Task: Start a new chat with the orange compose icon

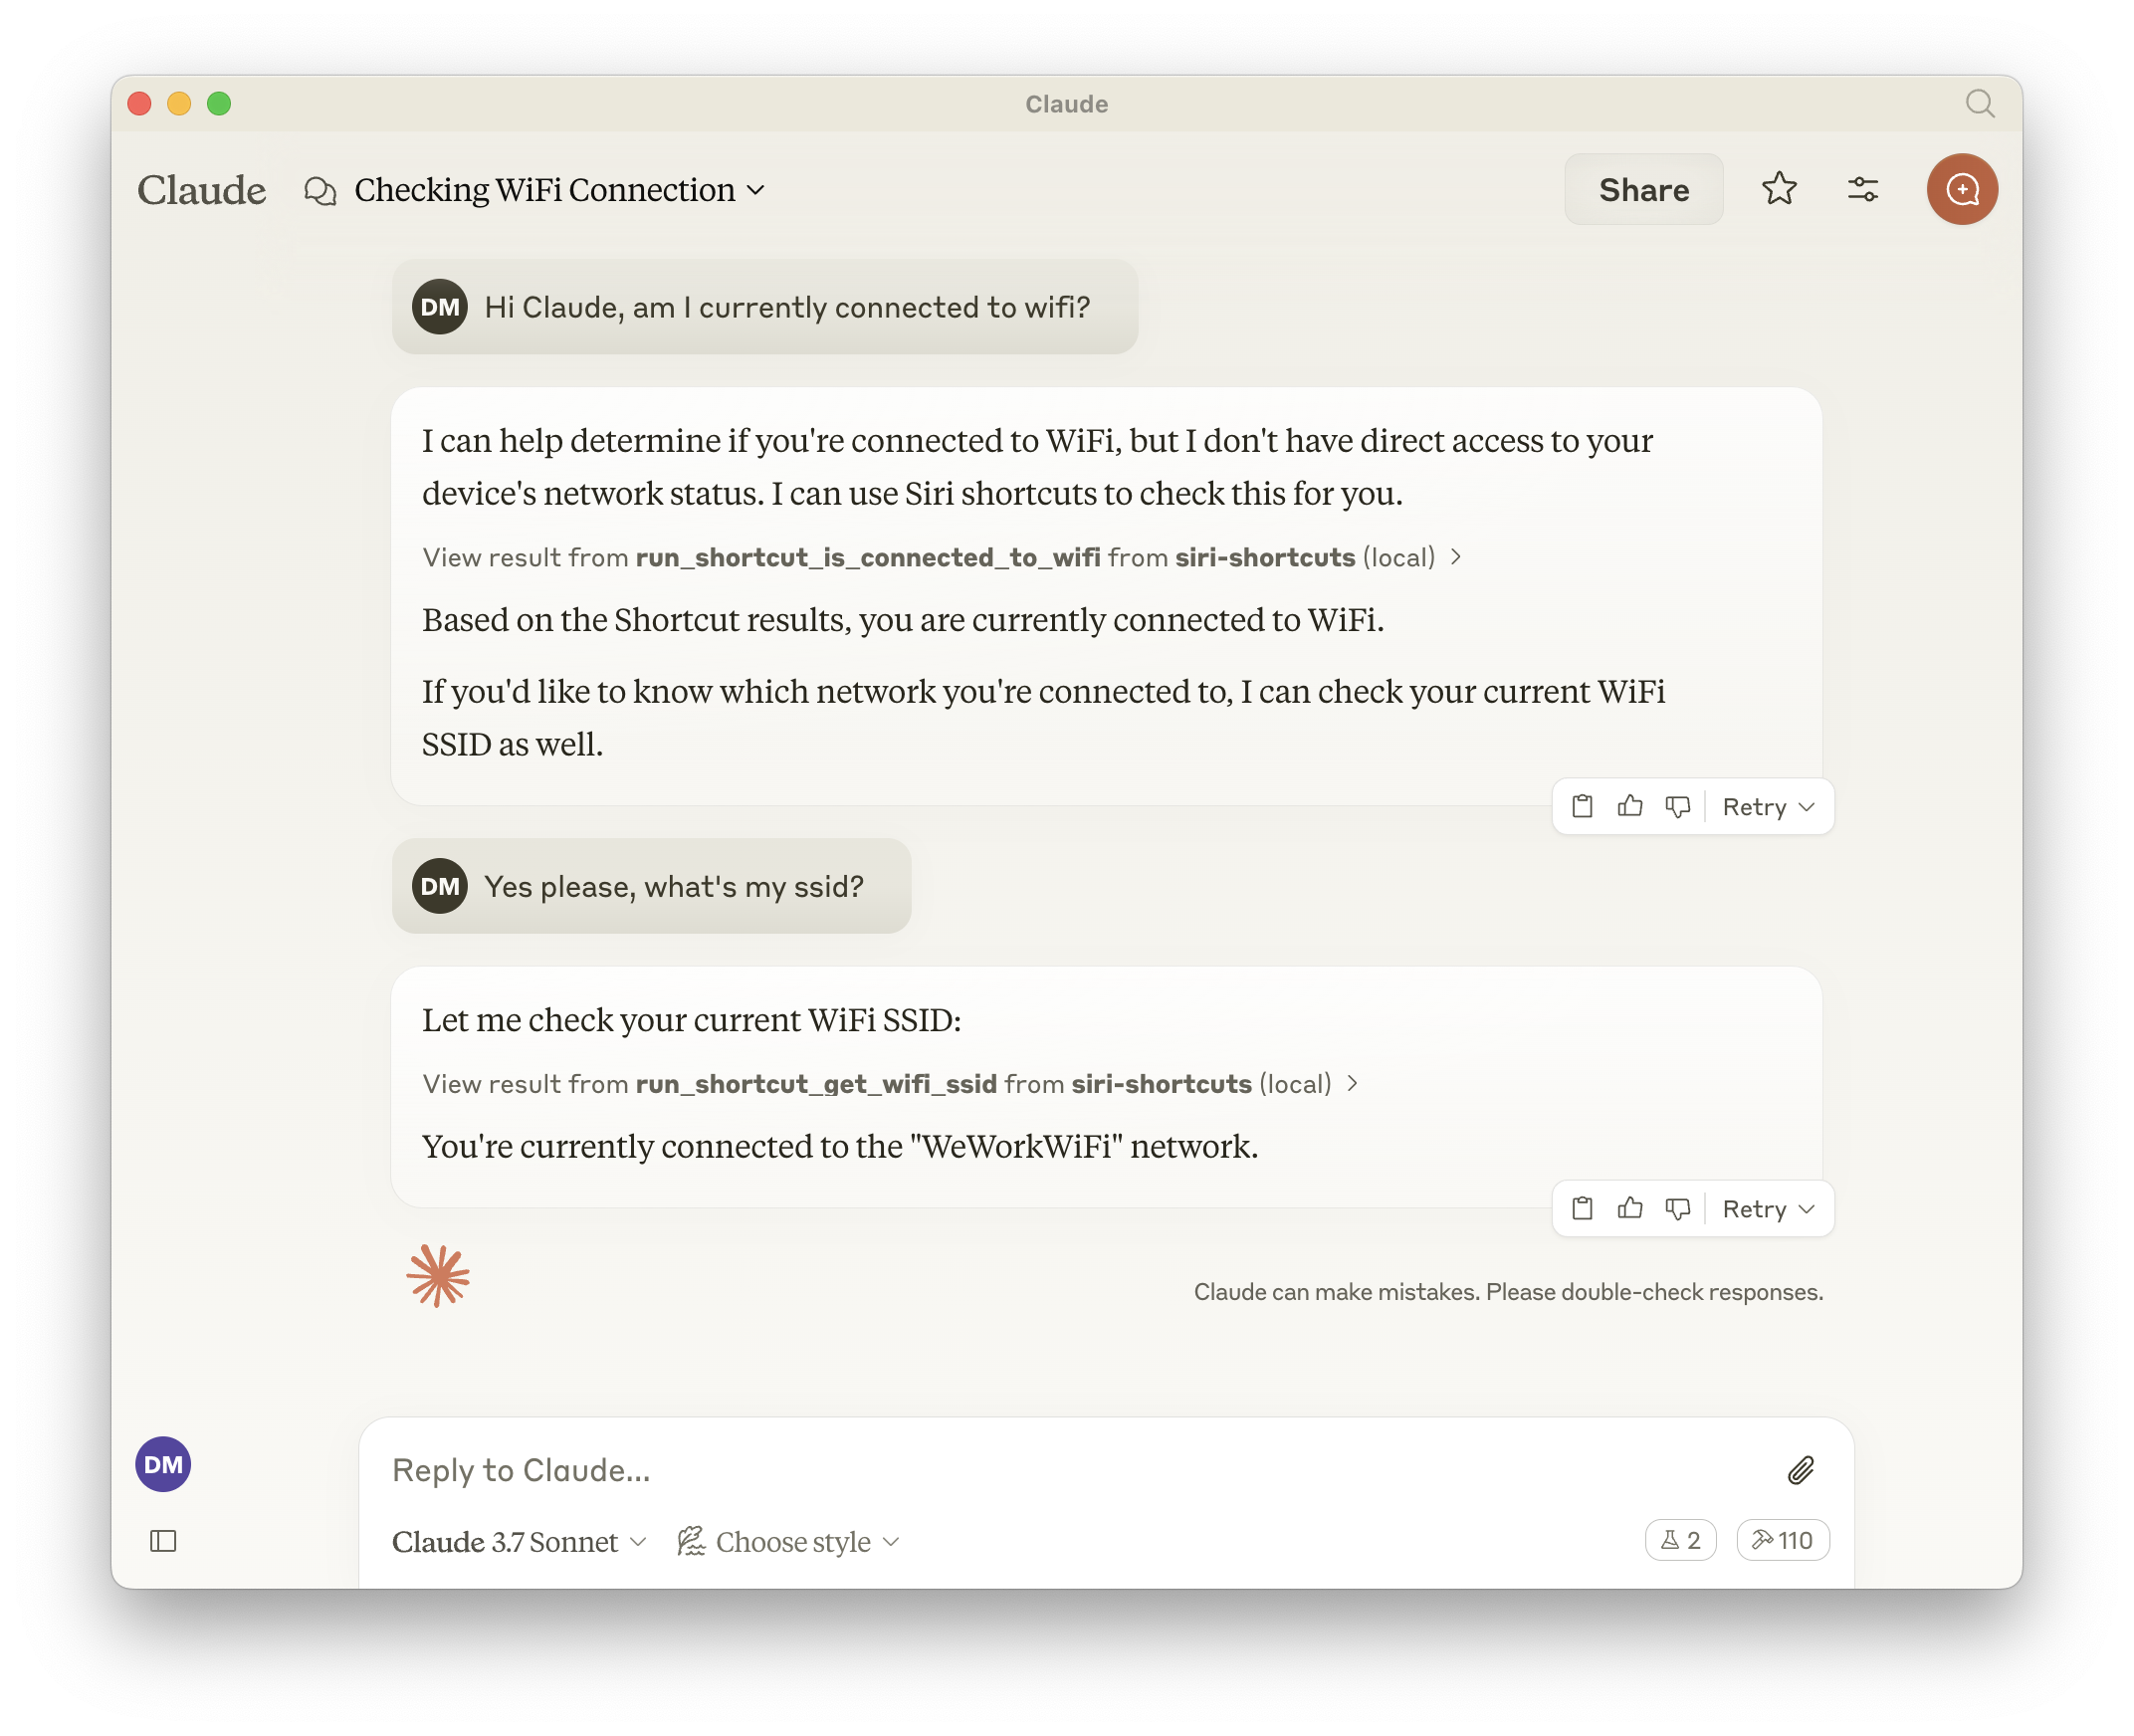Action: coord(1962,189)
